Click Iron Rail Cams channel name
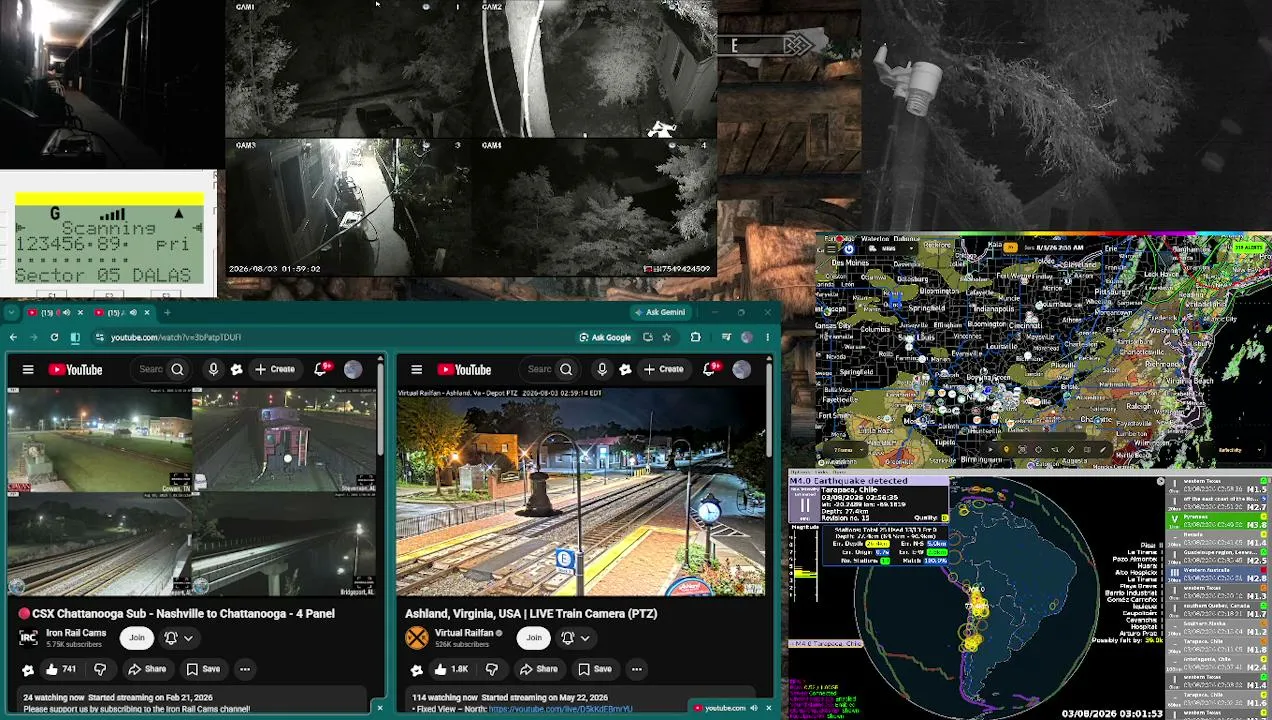This screenshot has height=720, width=1272. [76, 632]
